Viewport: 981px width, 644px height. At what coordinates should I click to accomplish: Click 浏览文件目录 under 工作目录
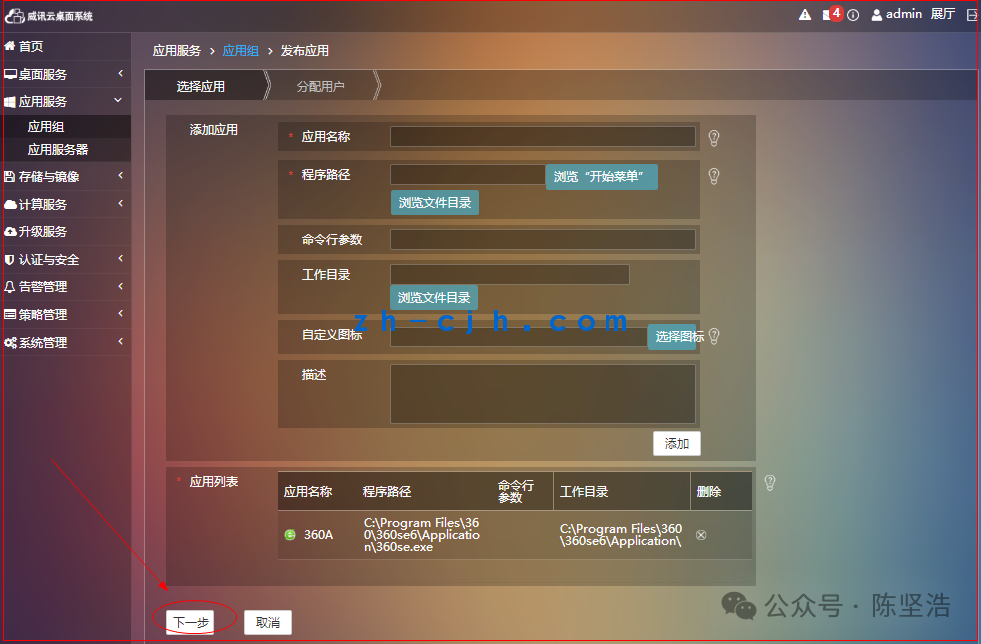[x=434, y=298]
